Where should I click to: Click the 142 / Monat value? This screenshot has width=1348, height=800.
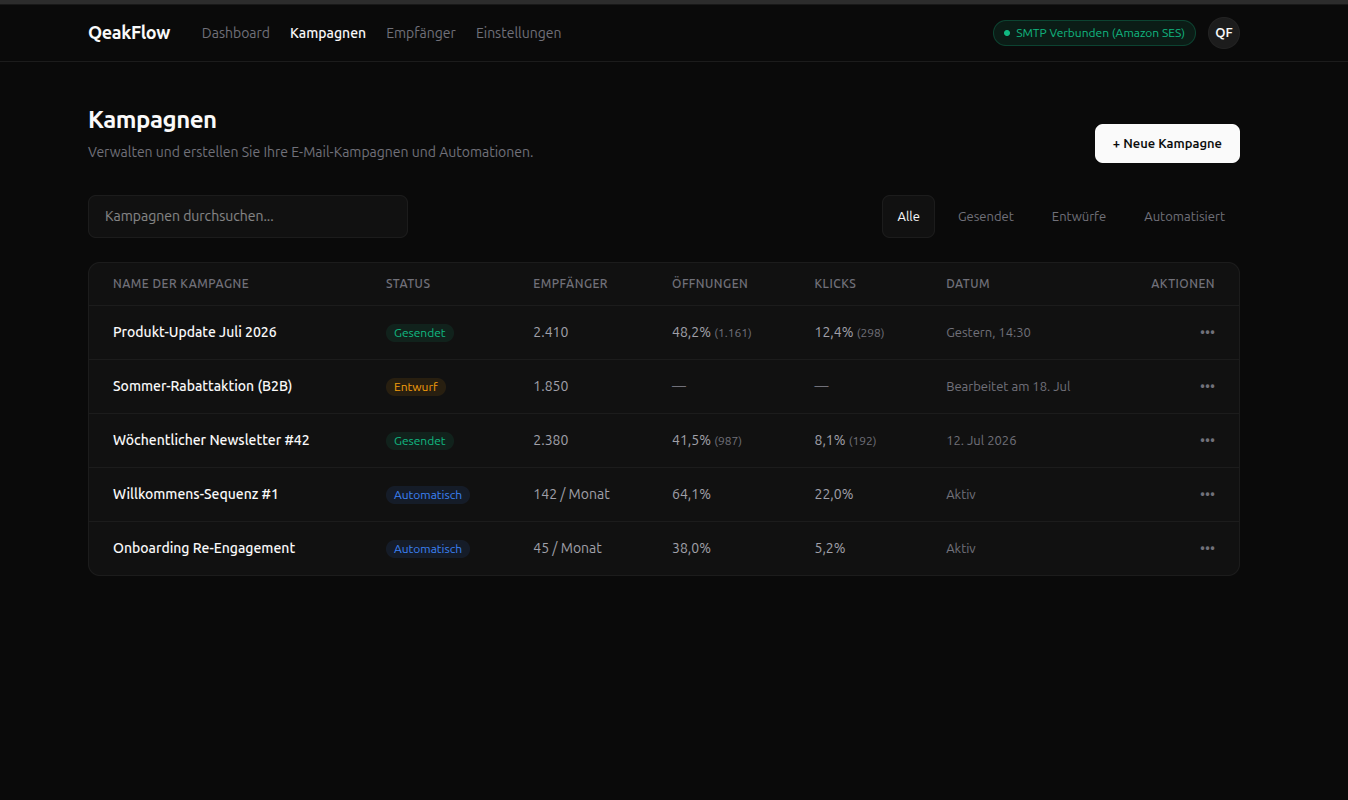(x=572, y=494)
